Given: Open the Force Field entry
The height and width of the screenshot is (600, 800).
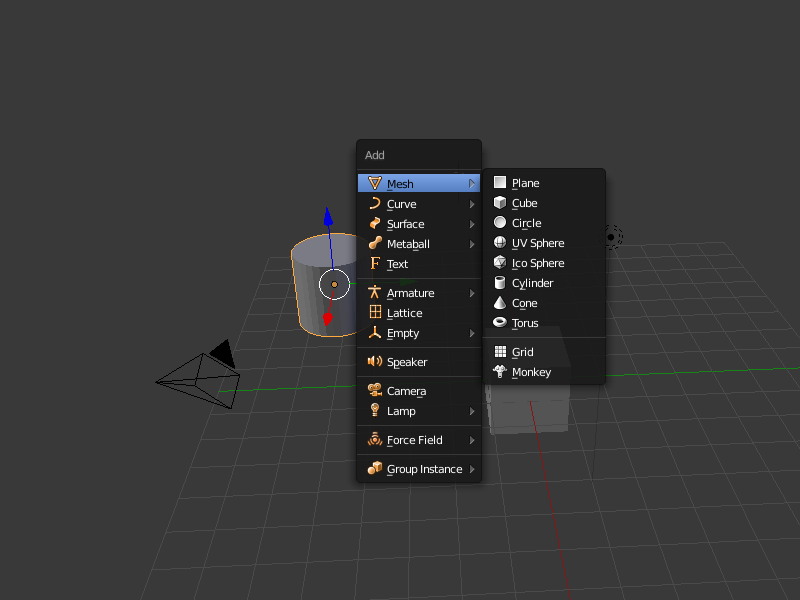Looking at the screenshot, I should (419, 440).
